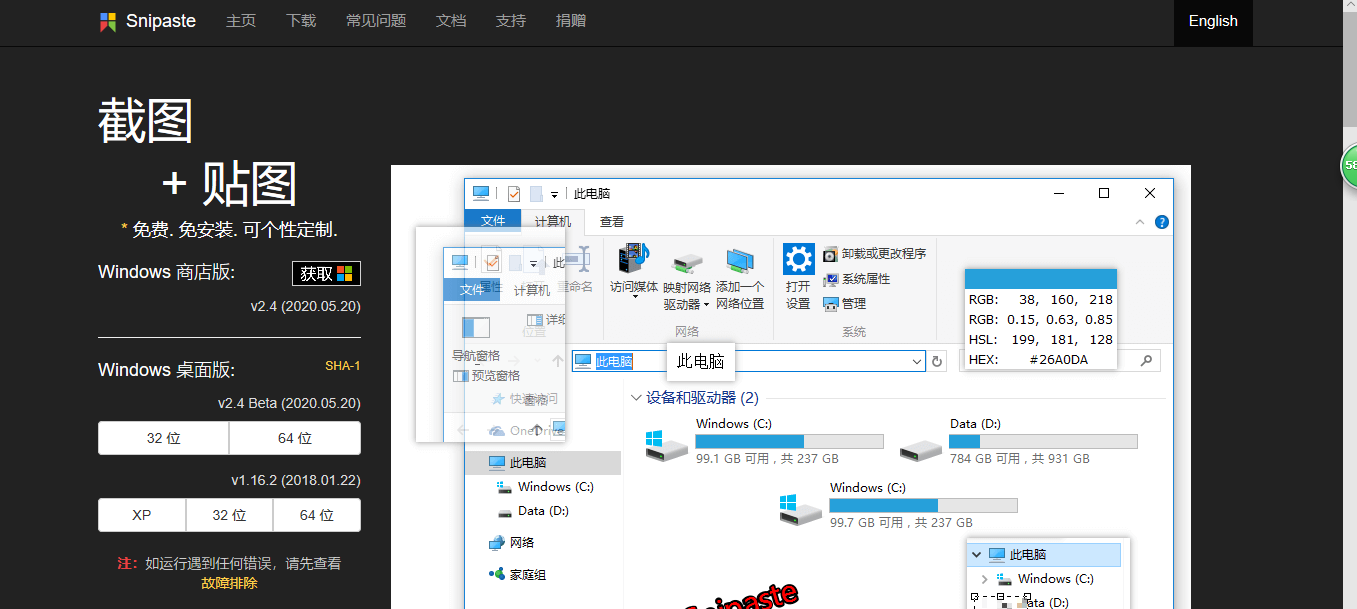This screenshot has height=609, width=1357.
Task: Switch to the 查看 tab
Action: pos(611,221)
